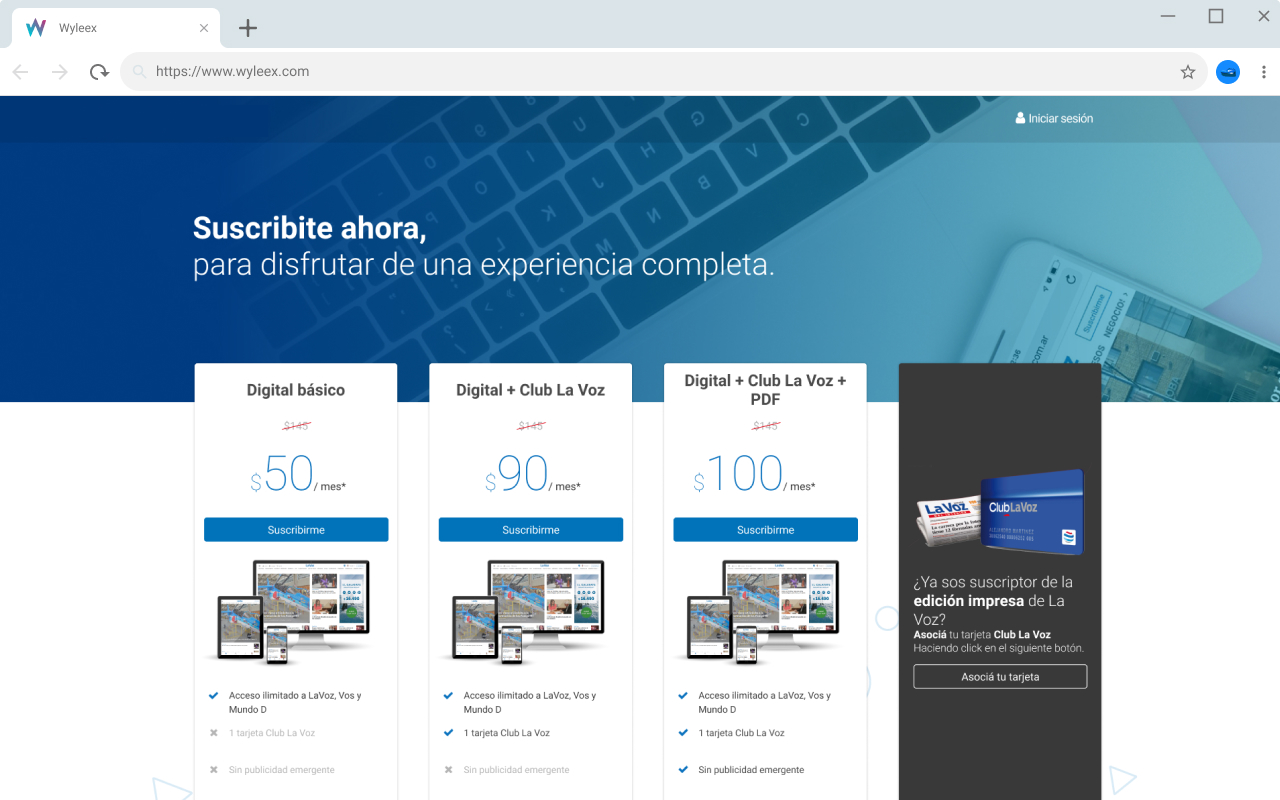Click checkmark beside Acceso ilimitado in PDF plan
The height and width of the screenshot is (800, 1280).
683,695
